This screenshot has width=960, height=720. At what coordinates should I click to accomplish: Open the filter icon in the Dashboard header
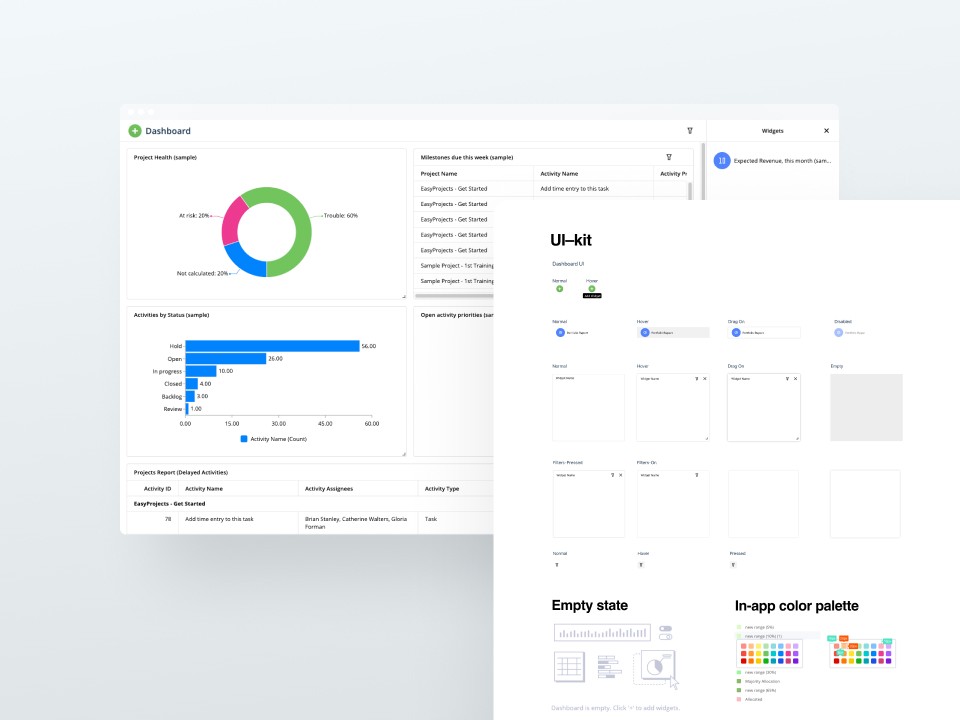coord(690,130)
